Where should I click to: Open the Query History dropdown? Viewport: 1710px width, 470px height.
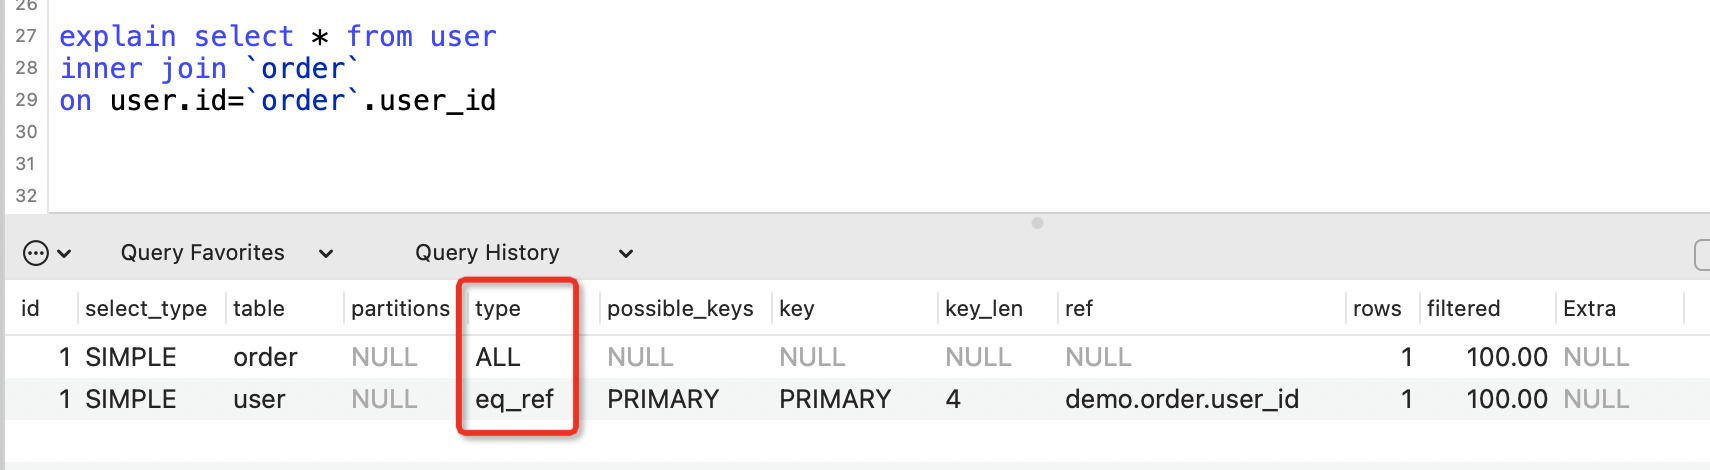524,253
